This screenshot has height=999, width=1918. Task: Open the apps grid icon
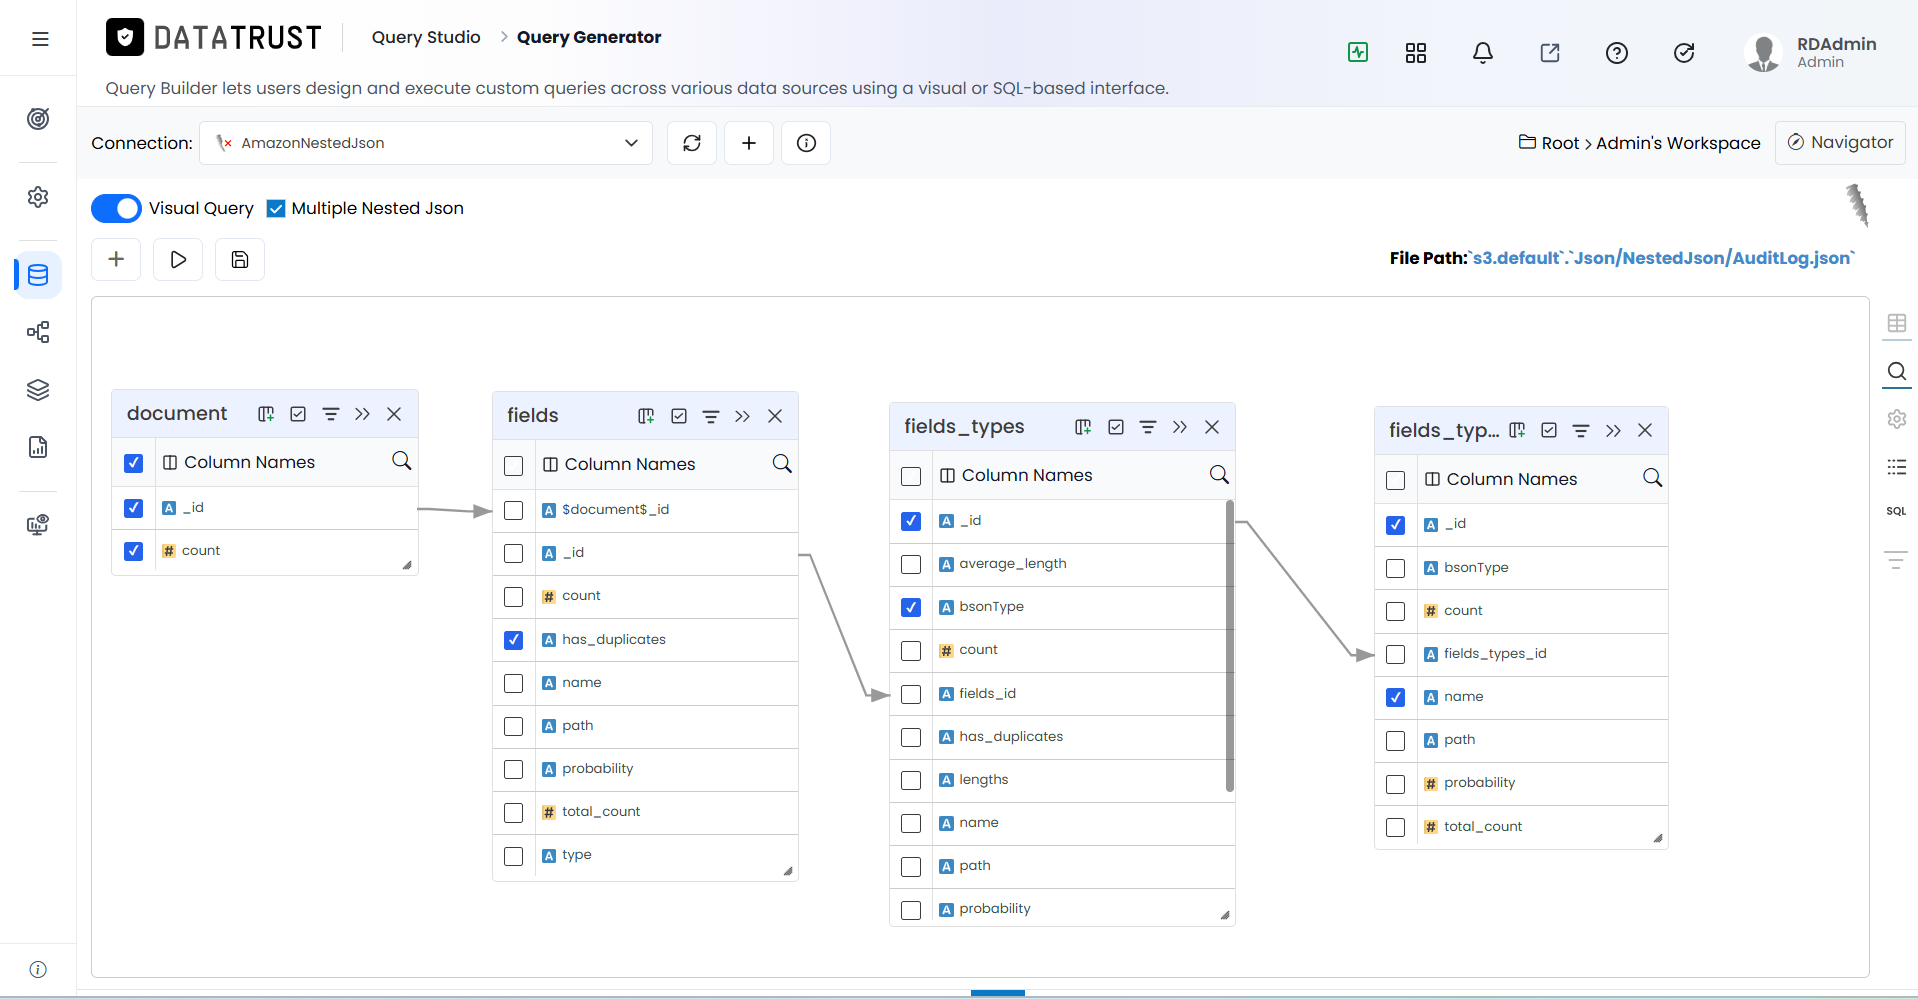point(1416,53)
